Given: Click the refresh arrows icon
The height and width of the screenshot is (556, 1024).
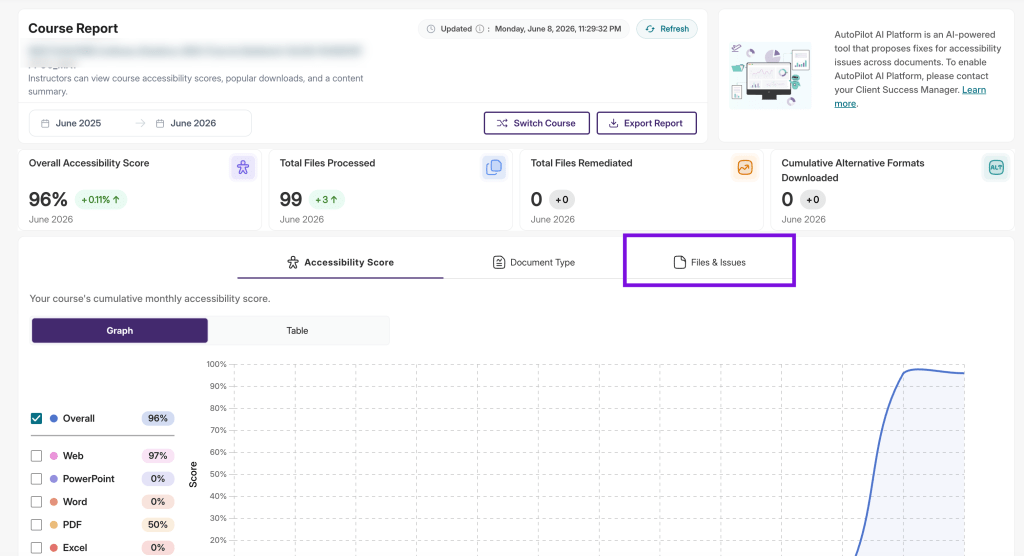Looking at the screenshot, I should point(650,29).
